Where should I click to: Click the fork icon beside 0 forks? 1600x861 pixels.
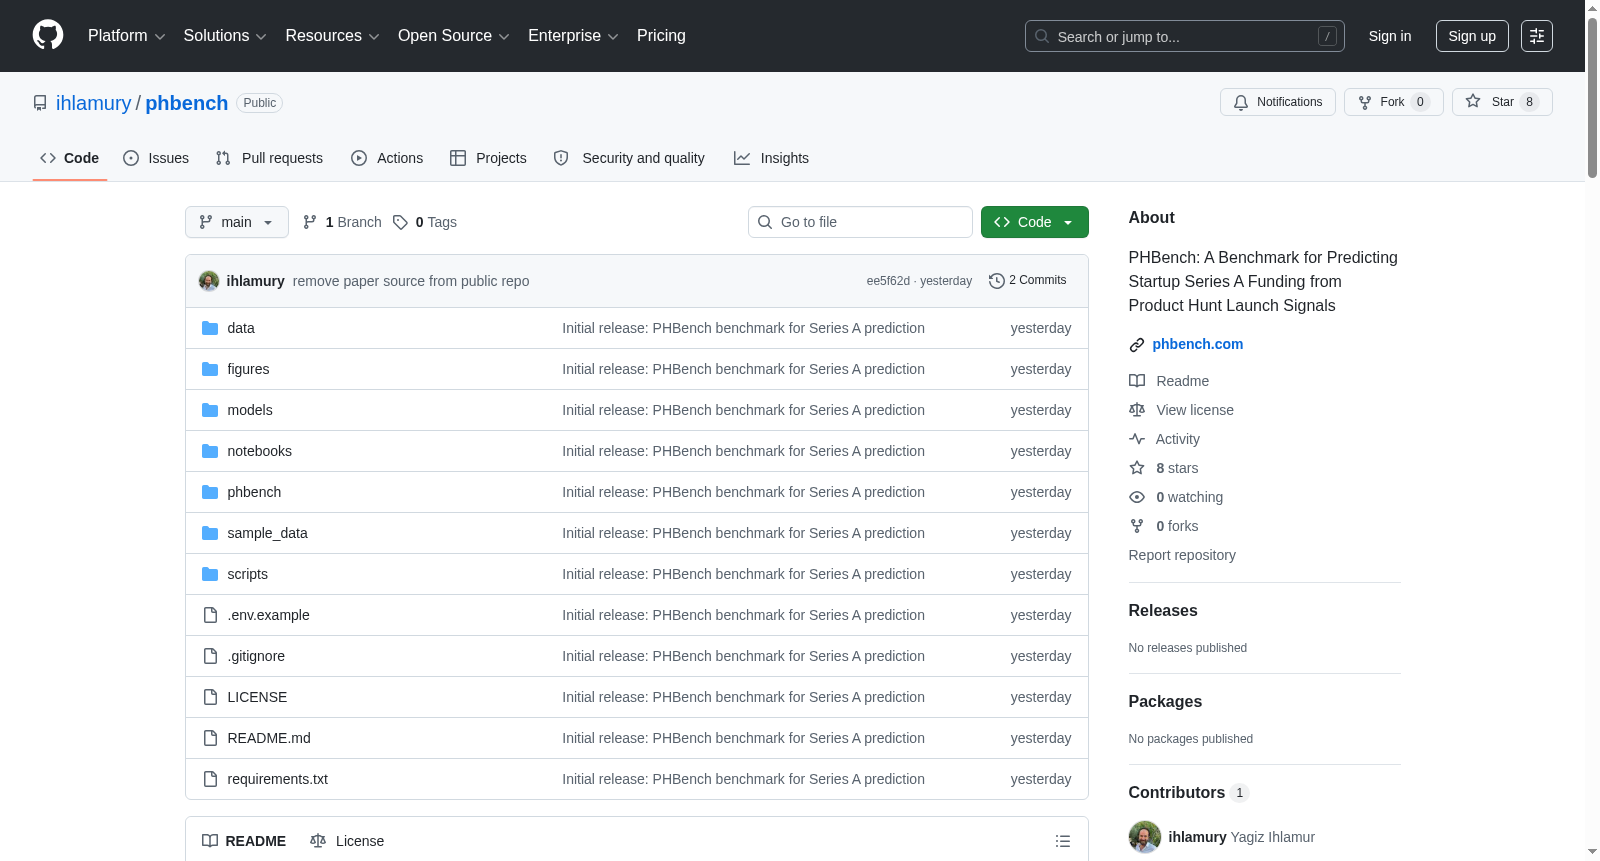[x=1137, y=526]
